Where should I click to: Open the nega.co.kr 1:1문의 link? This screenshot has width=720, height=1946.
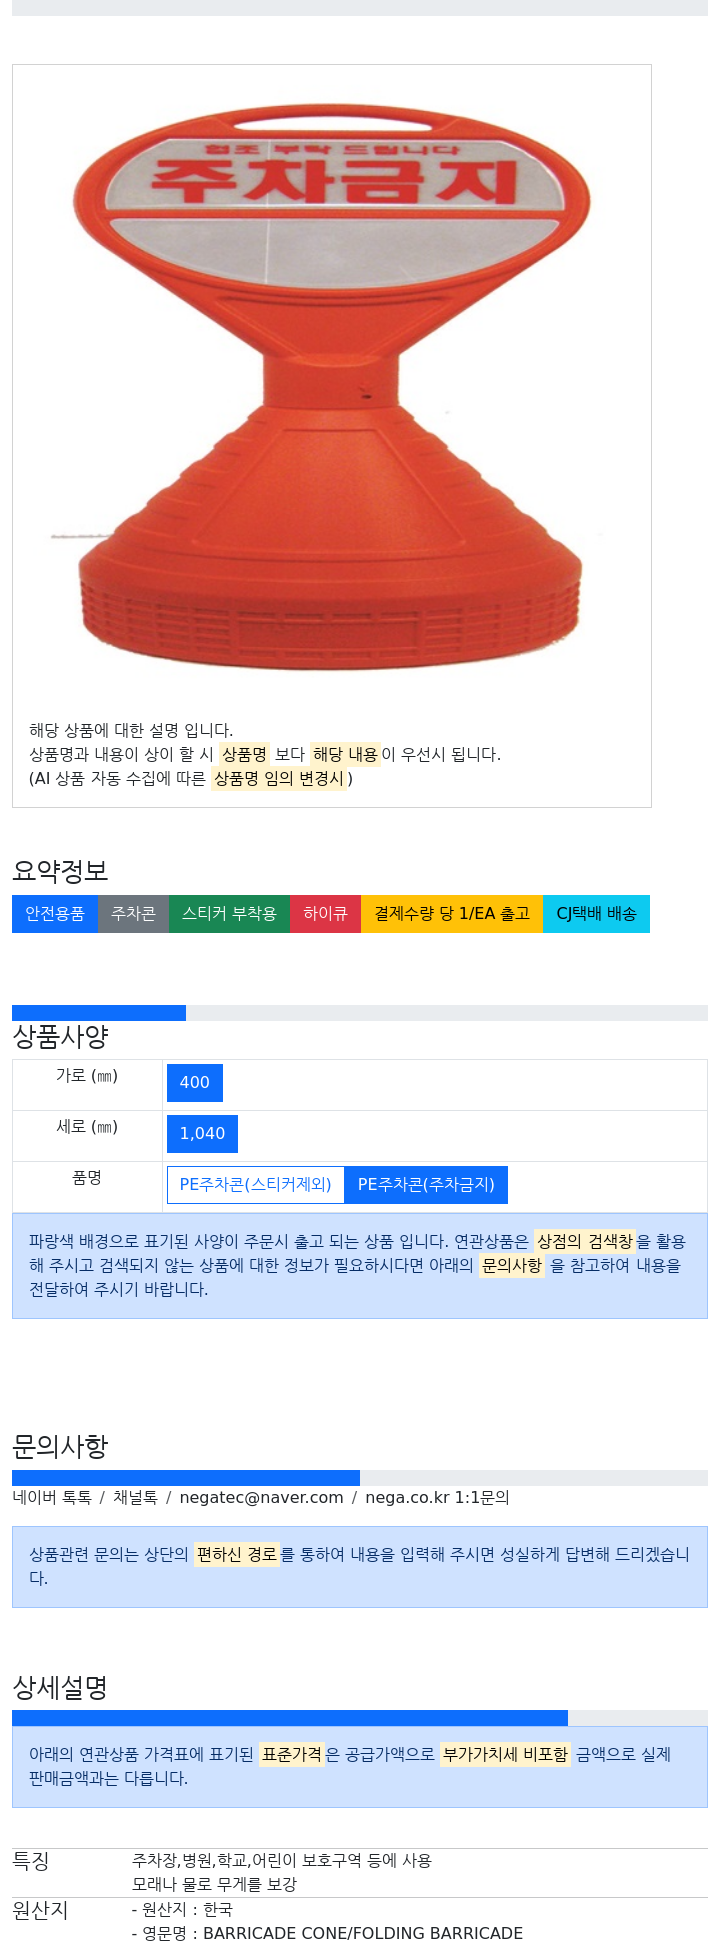[437, 1498]
